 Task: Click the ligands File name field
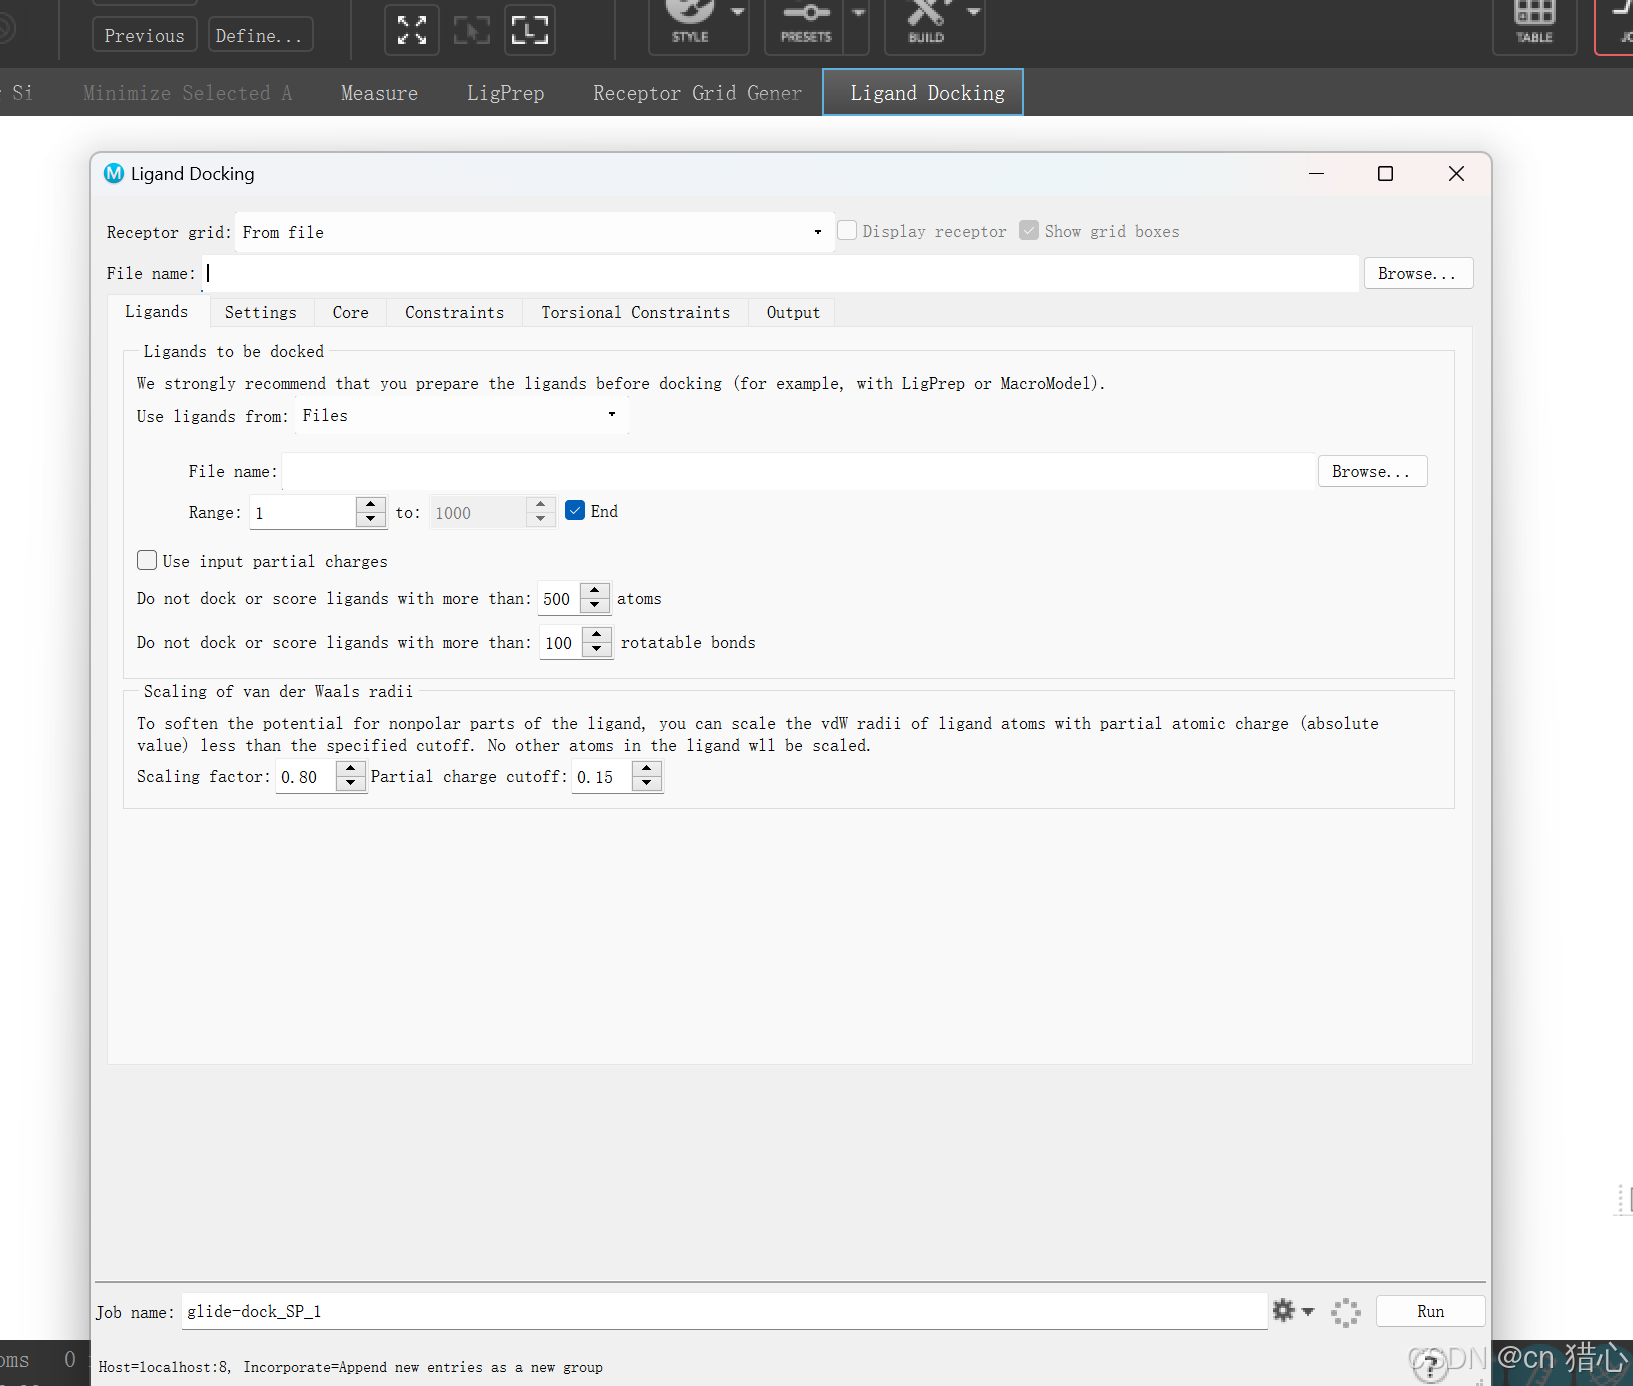(798, 471)
